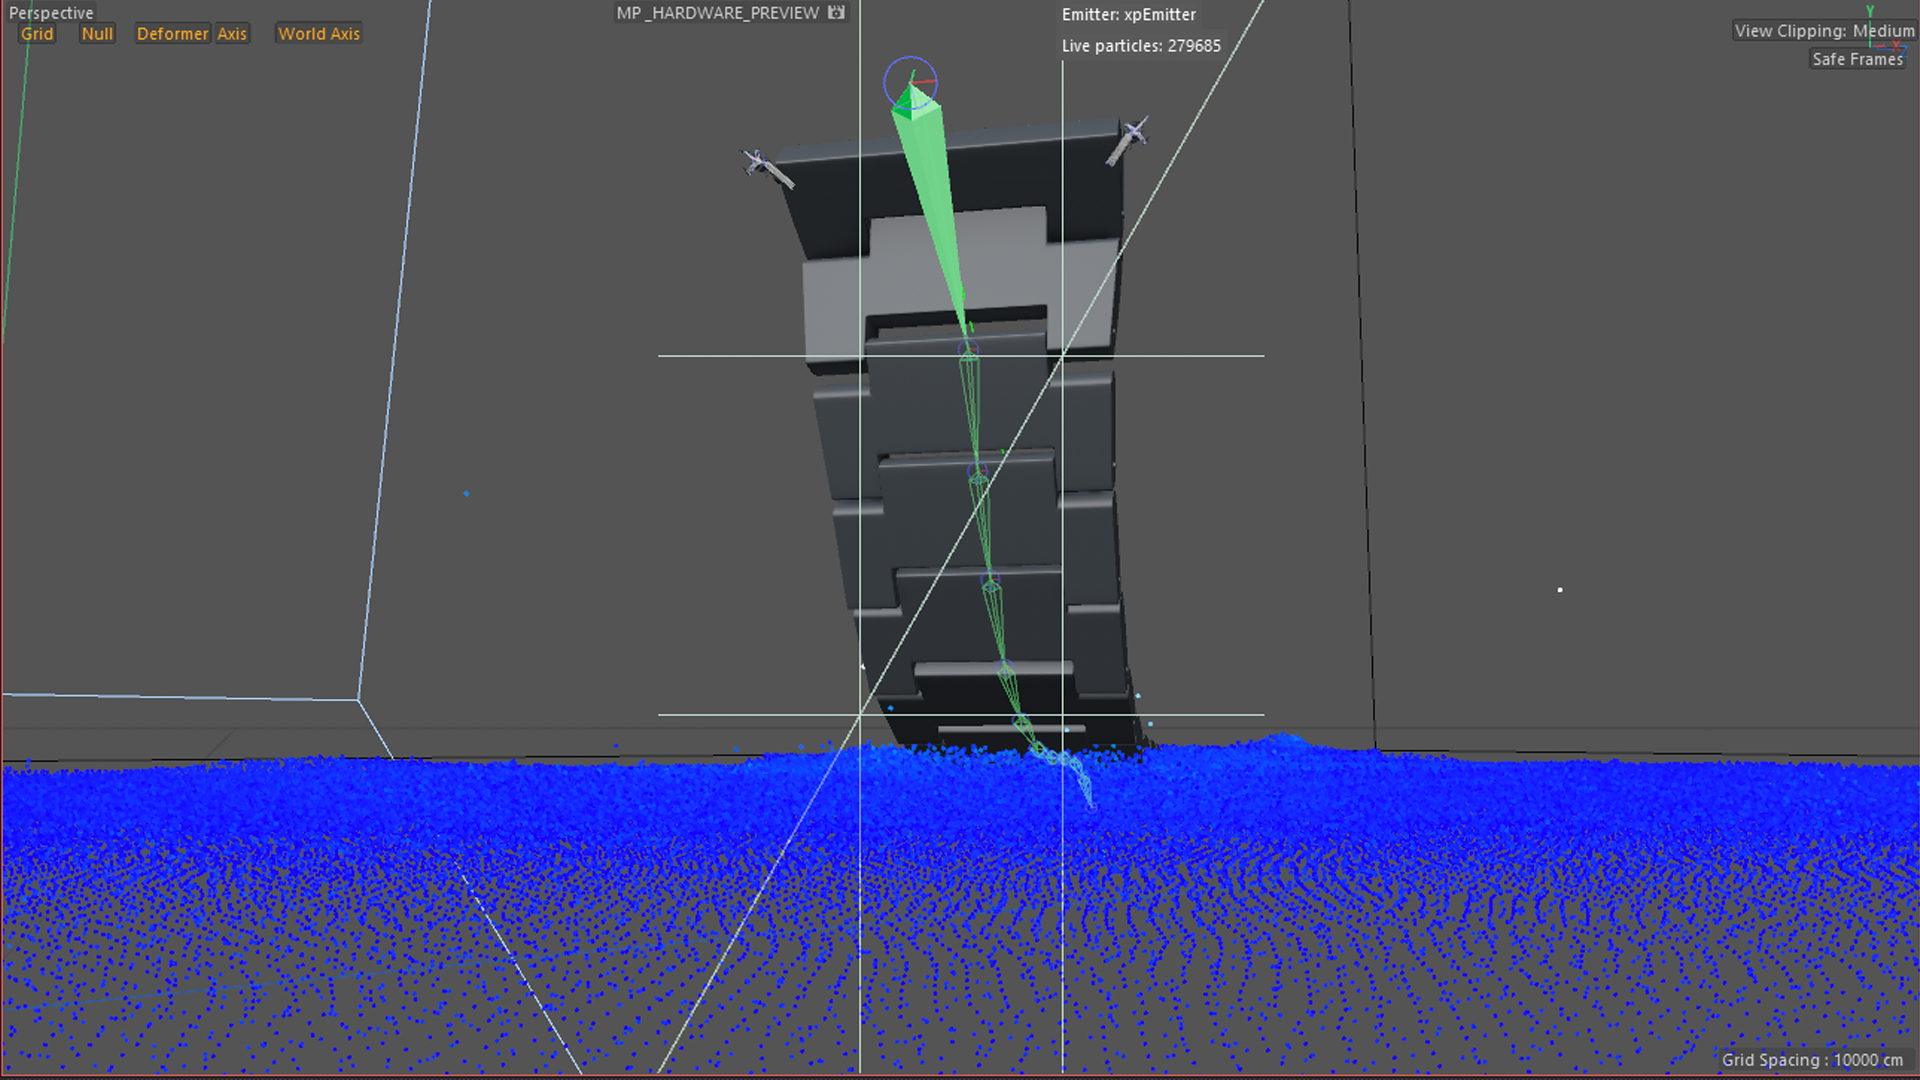Viewport: 1920px width, 1080px height.
Task: Toggle the Axis filter tag
Action: [232, 34]
